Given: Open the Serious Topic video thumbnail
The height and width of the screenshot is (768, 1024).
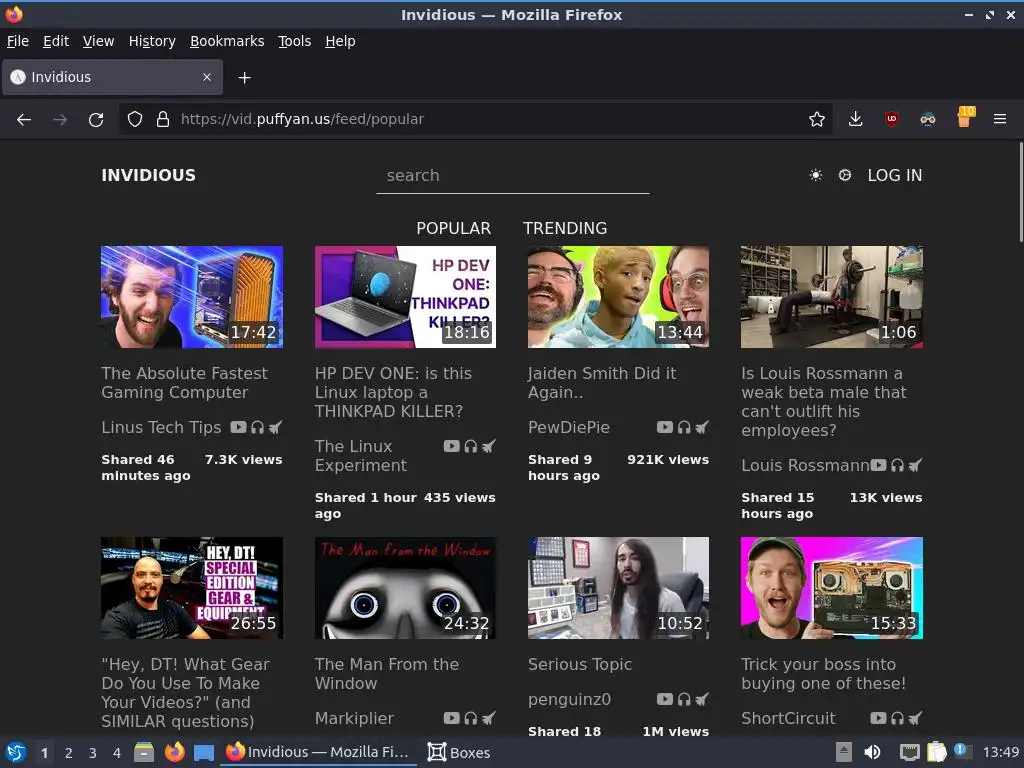Looking at the screenshot, I should [x=618, y=588].
